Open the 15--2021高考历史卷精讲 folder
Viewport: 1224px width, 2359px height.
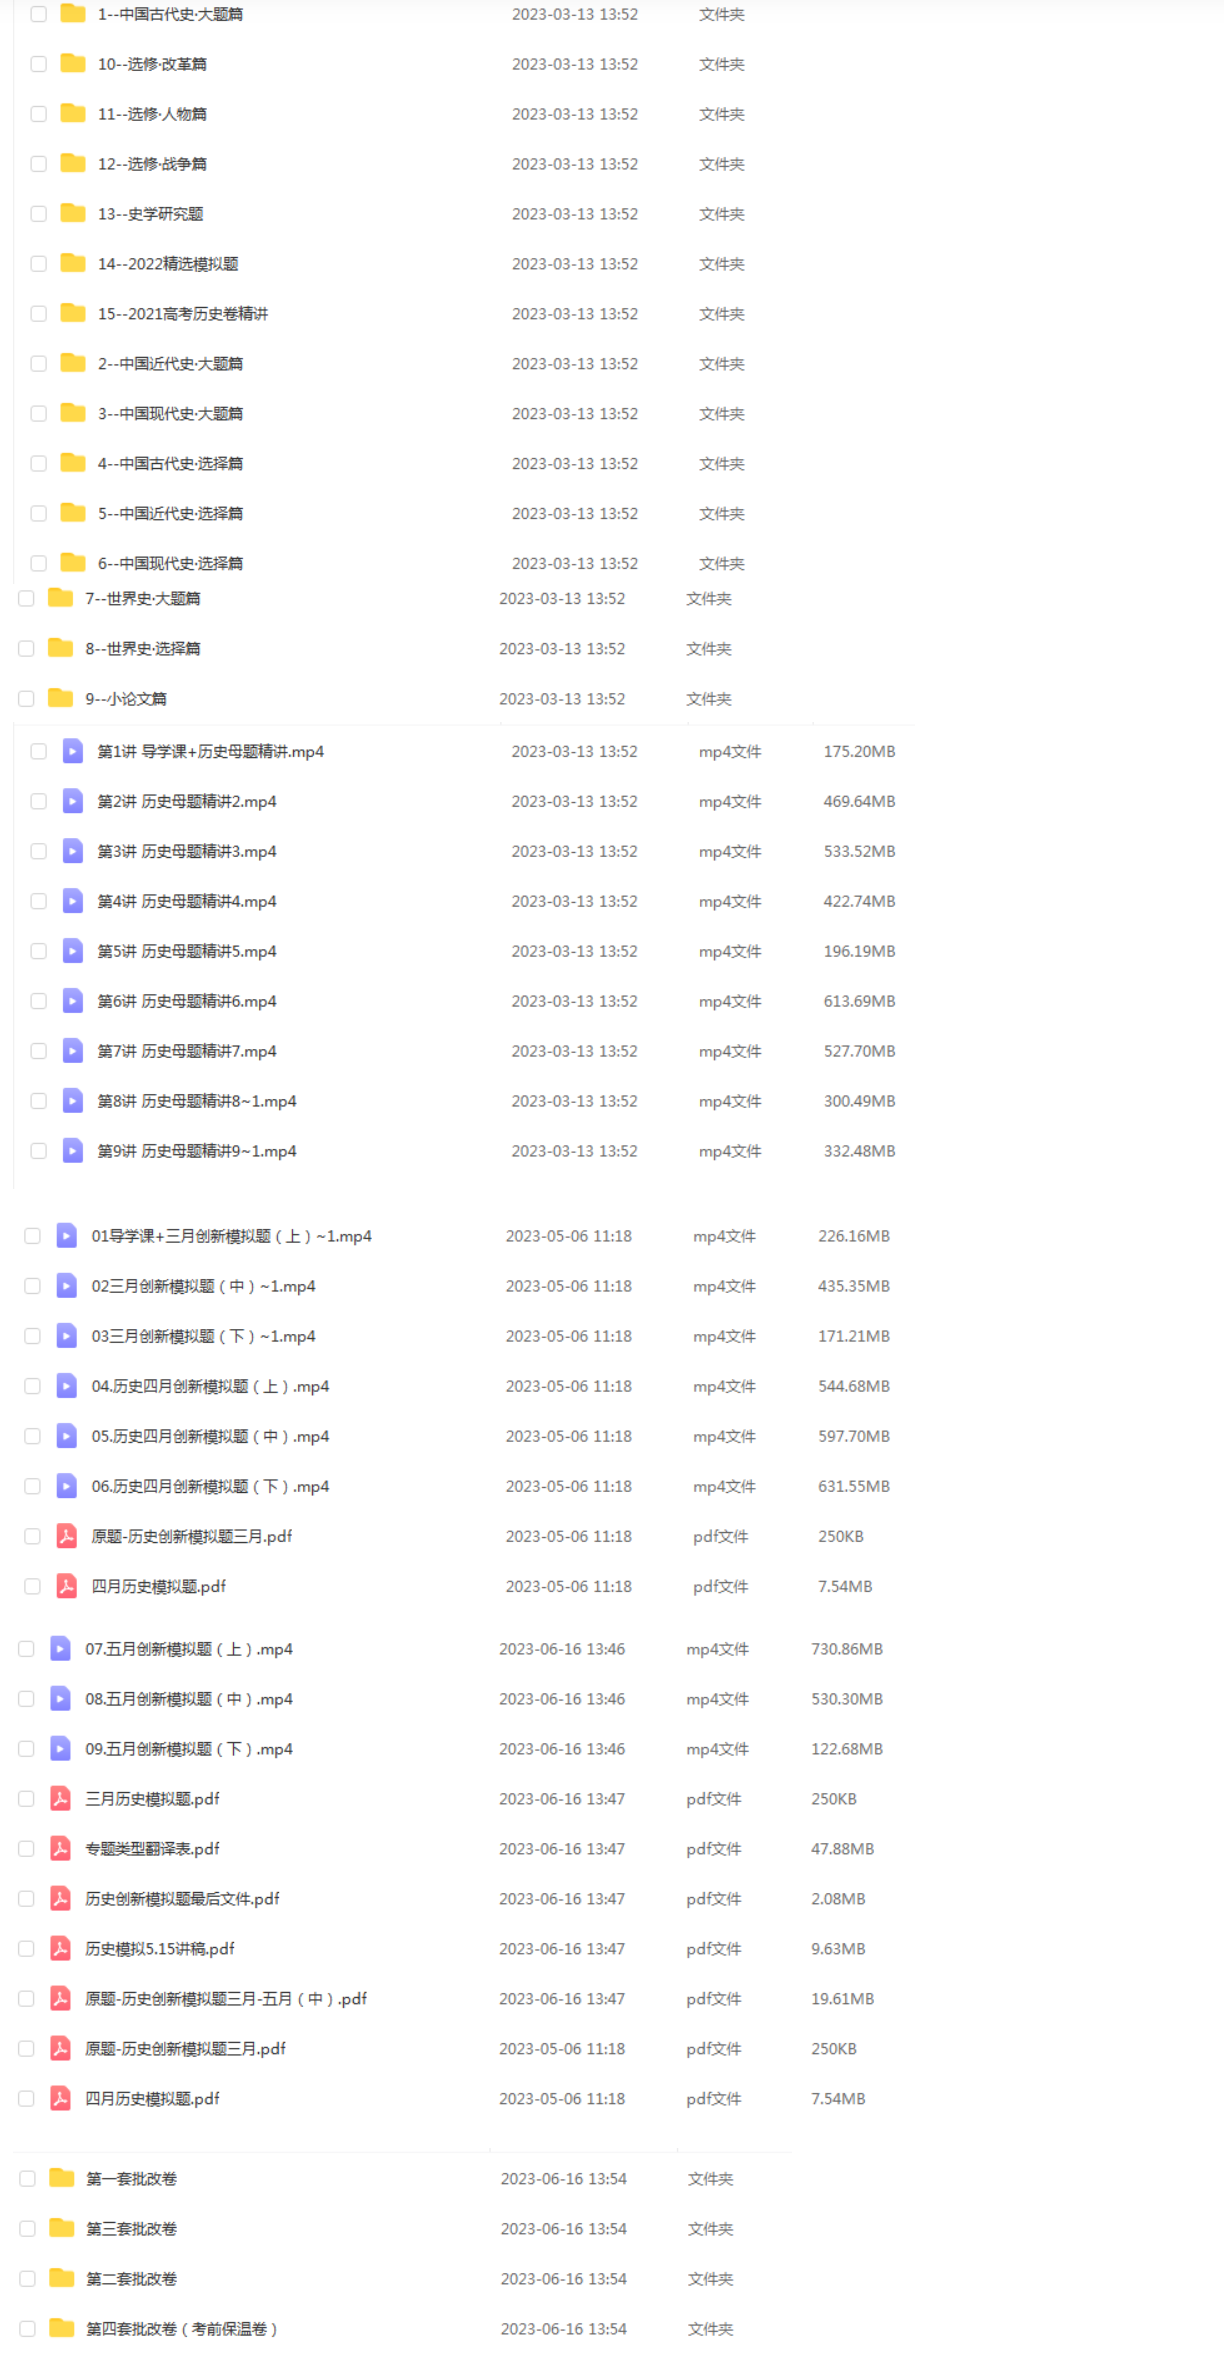tap(183, 314)
